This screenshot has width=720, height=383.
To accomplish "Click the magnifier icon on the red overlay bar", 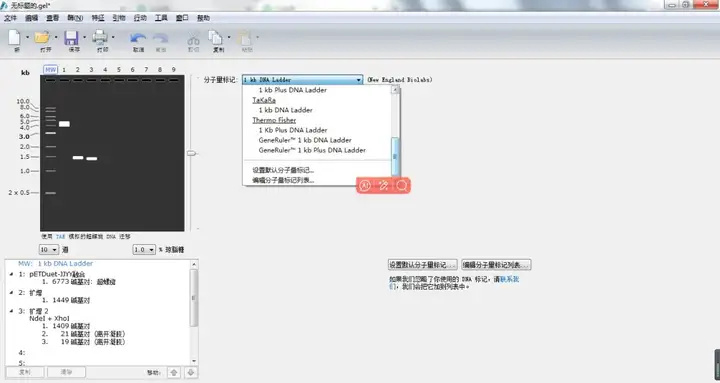I will pos(402,186).
